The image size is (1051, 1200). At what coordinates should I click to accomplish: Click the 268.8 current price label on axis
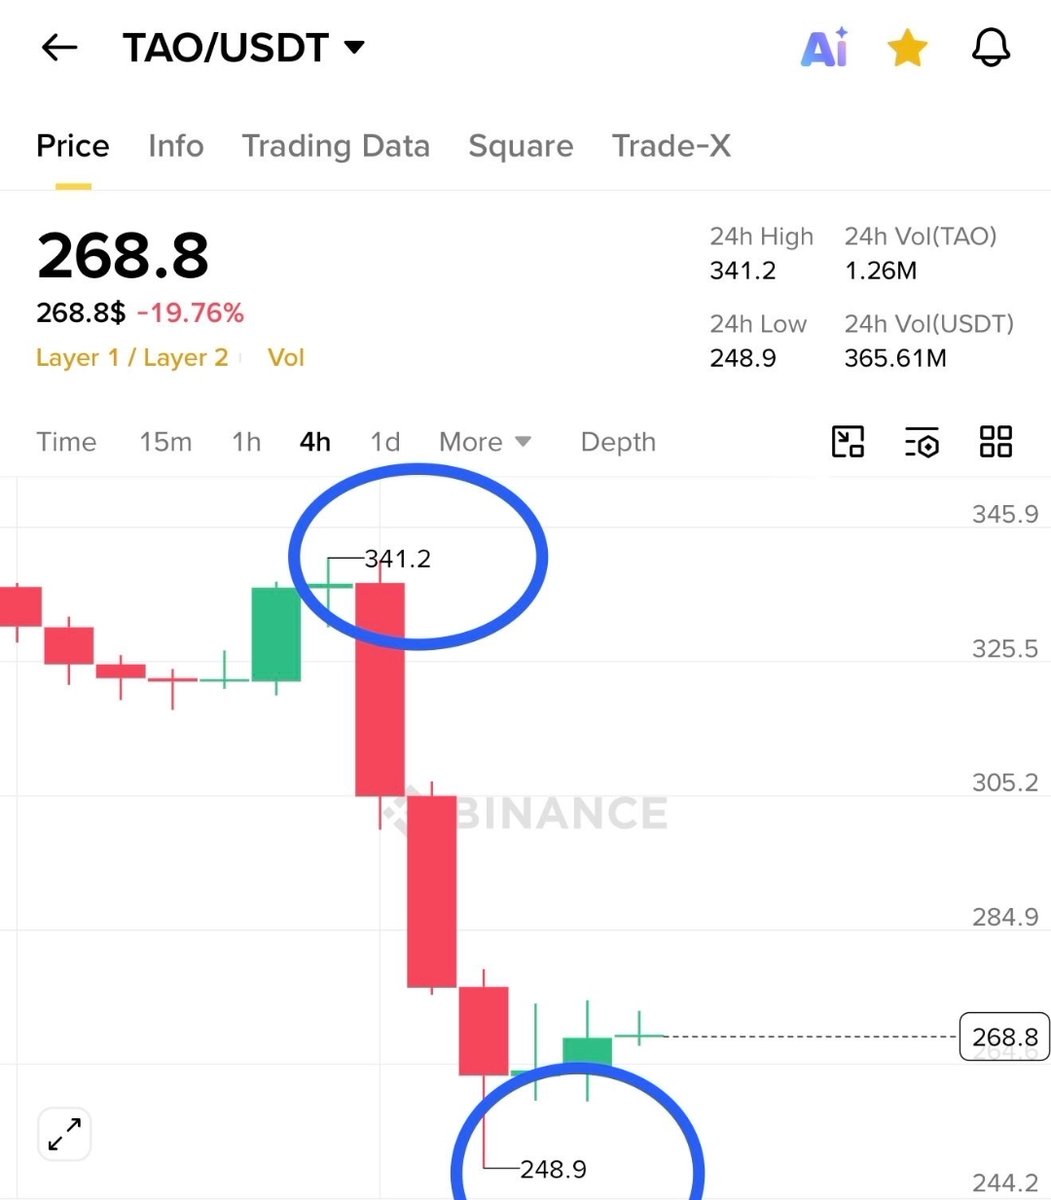[1005, 1037]
